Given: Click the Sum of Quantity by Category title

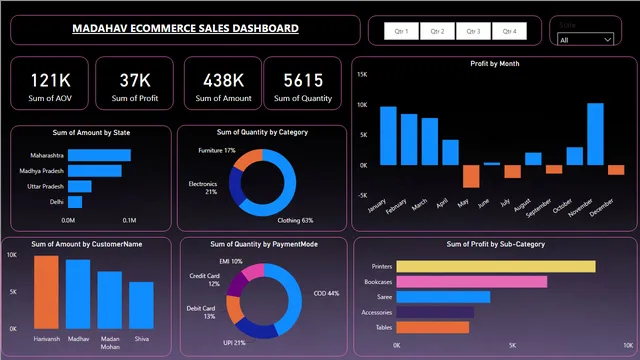Looking at the screenshot, I should coord(262,132).
